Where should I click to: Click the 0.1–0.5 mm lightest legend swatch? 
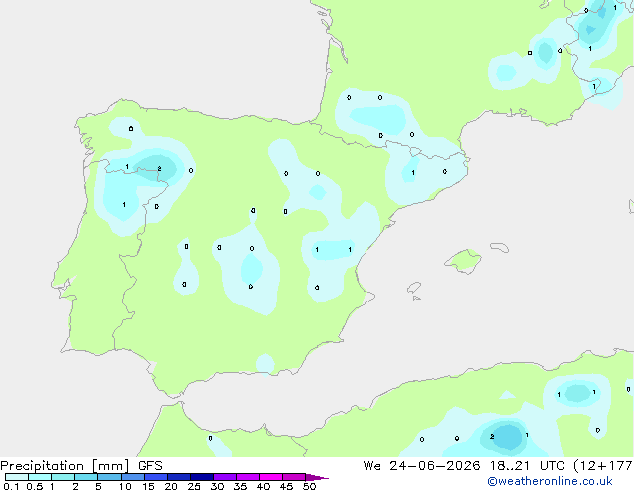coord(17,477)
